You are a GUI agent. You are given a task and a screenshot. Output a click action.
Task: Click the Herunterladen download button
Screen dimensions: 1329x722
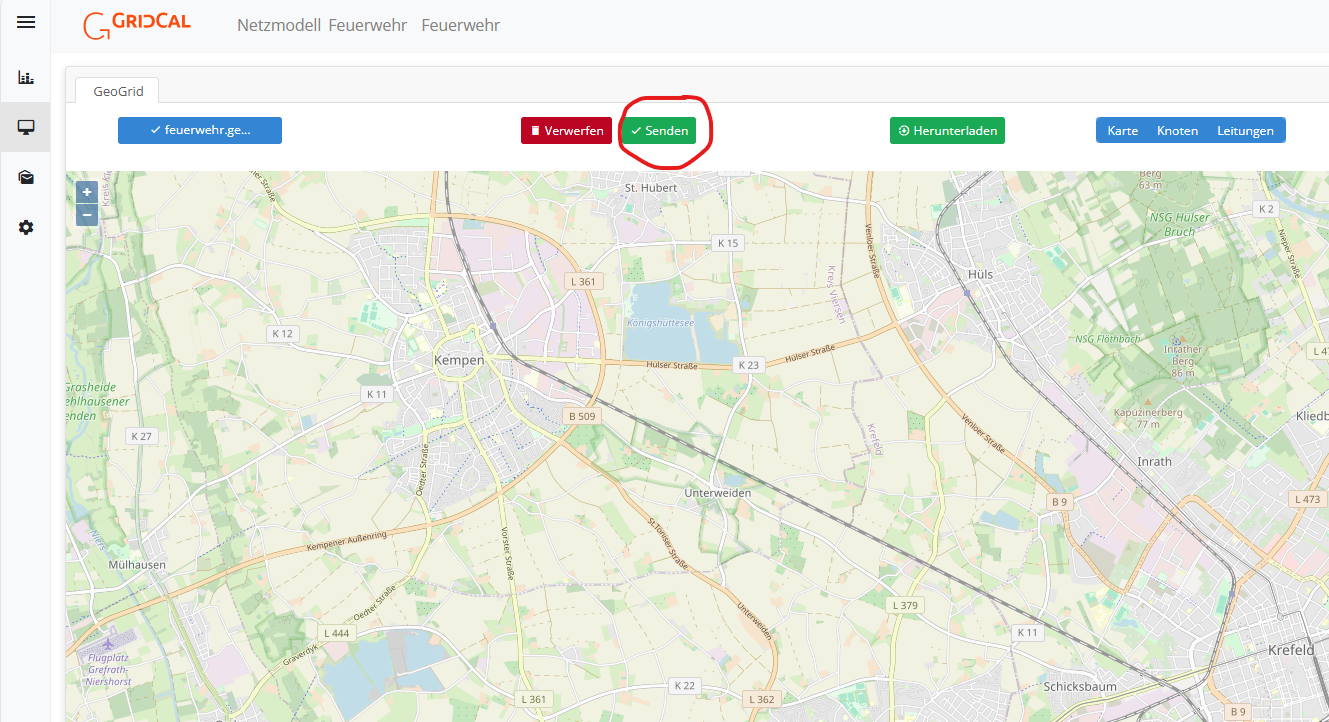[947, 131]
